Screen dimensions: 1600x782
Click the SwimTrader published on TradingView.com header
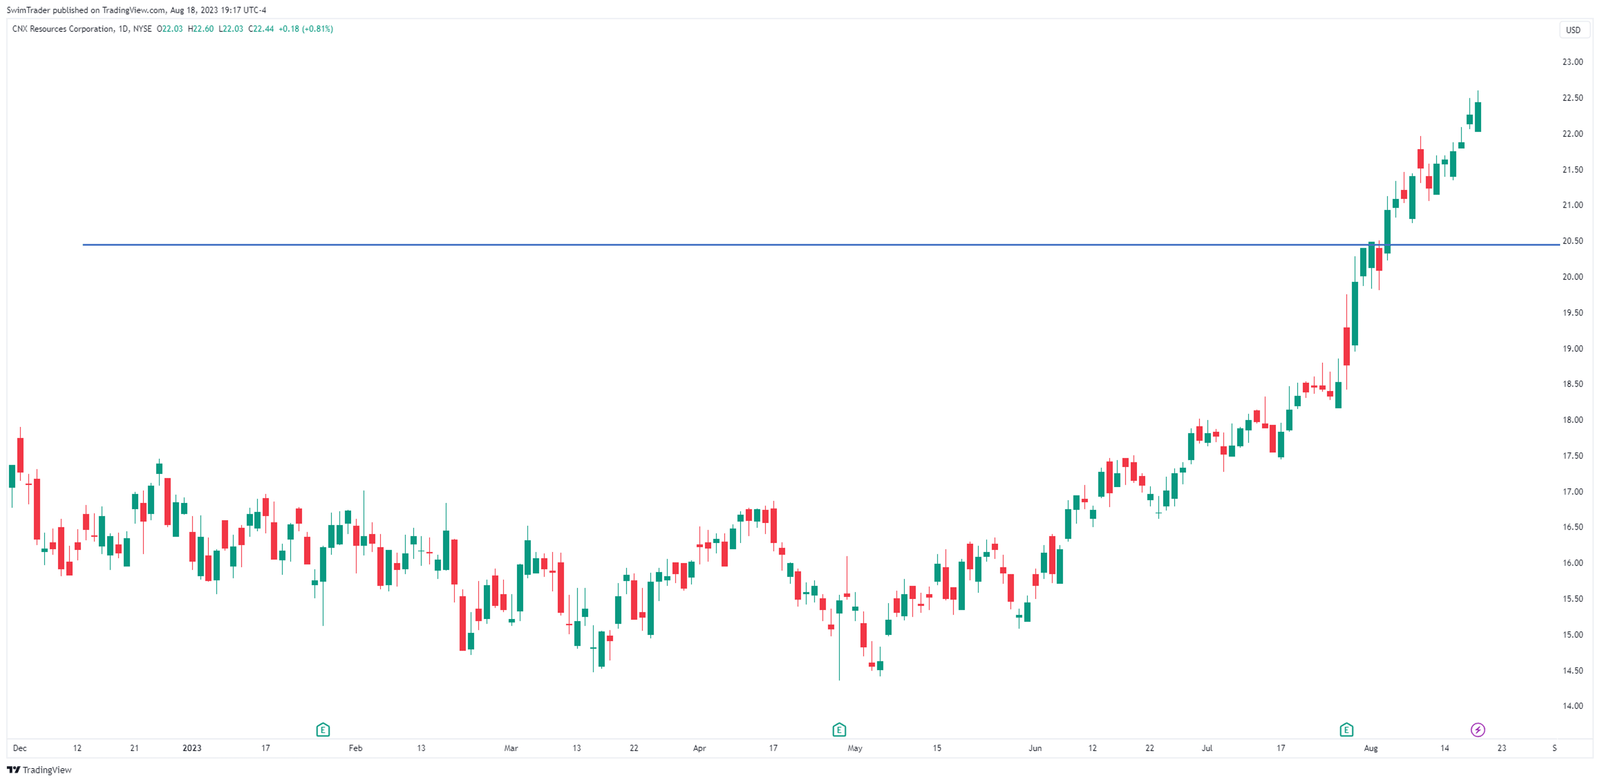(136, 10)
